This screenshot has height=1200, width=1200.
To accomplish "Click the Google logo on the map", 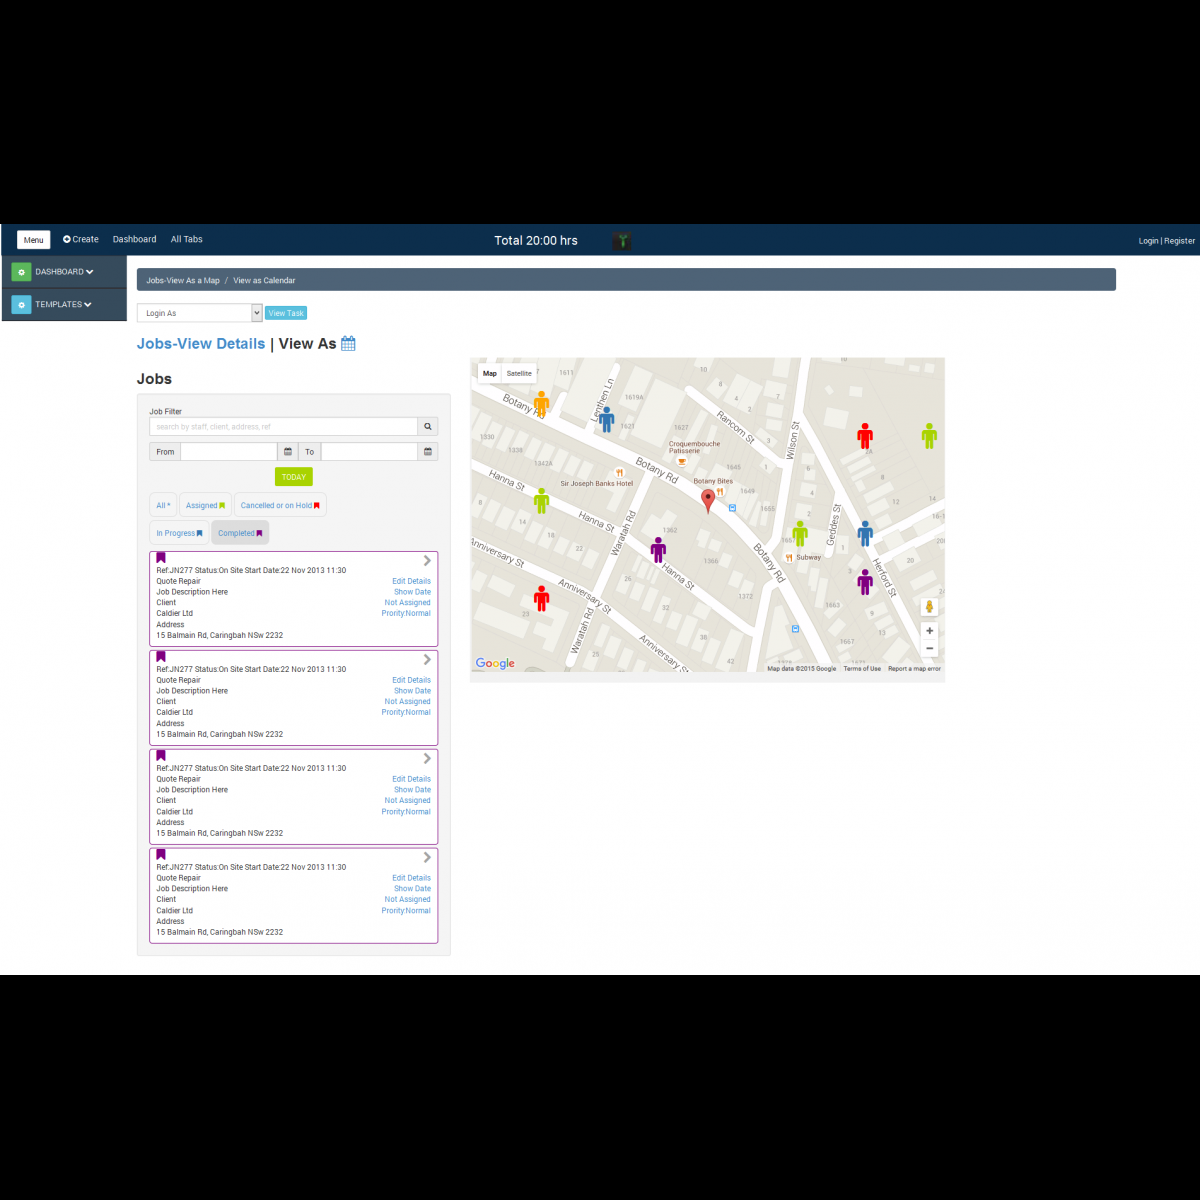I will (495, 663).
